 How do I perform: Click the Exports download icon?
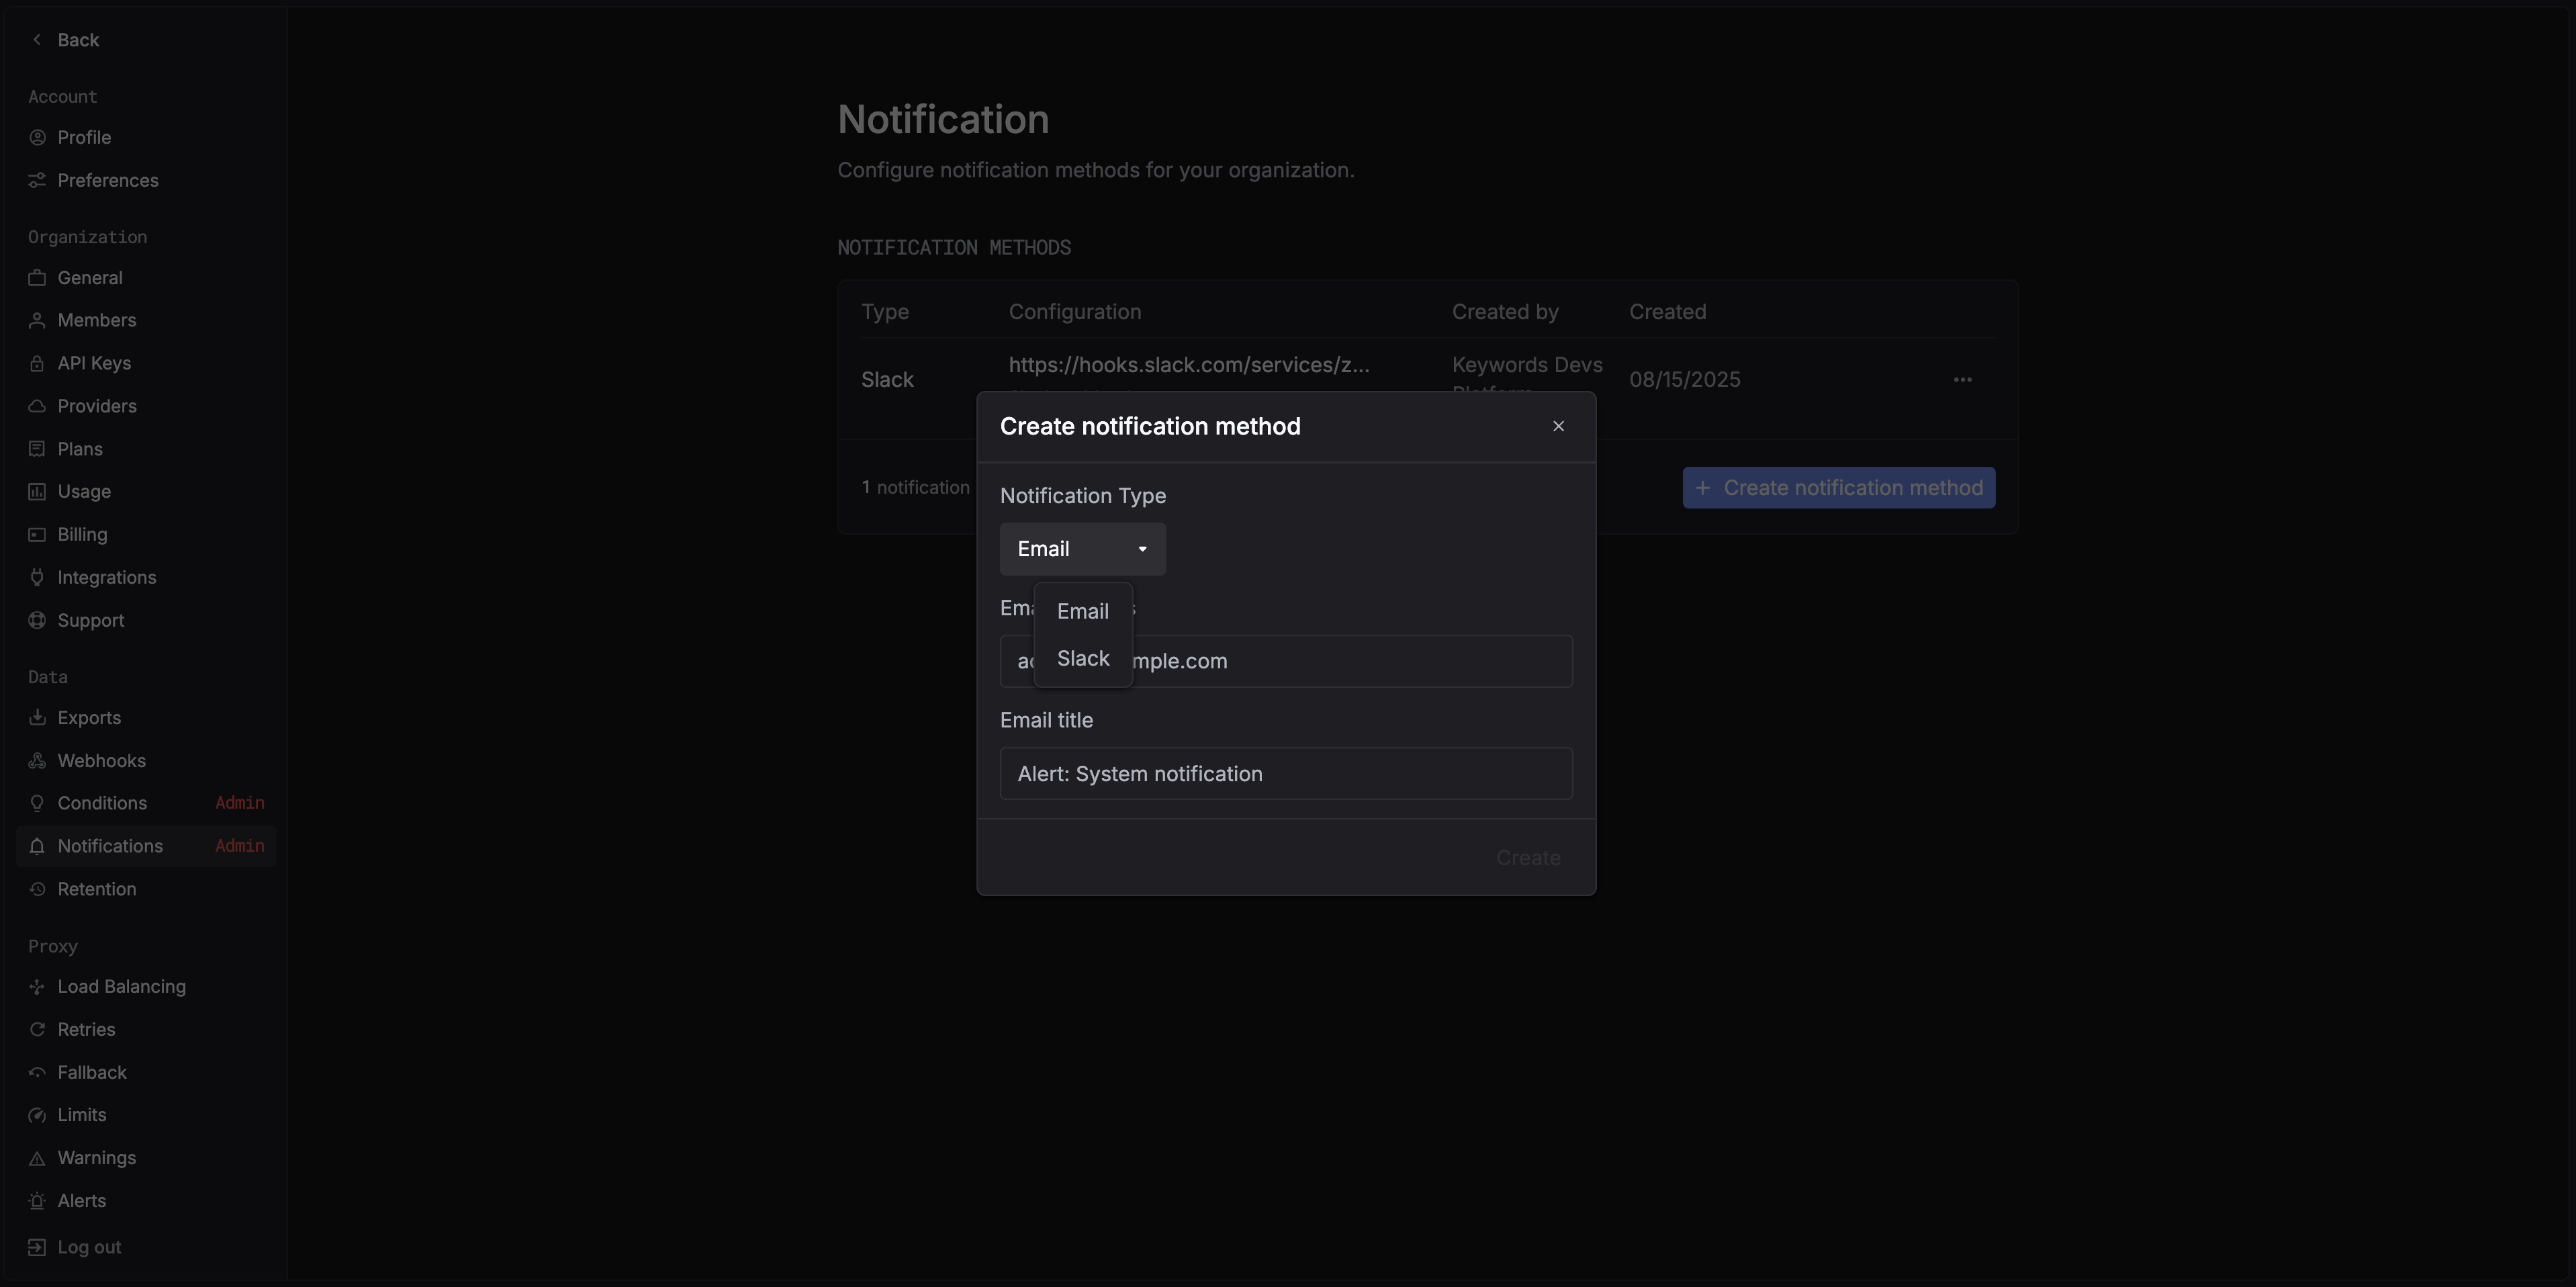(37, 718)
